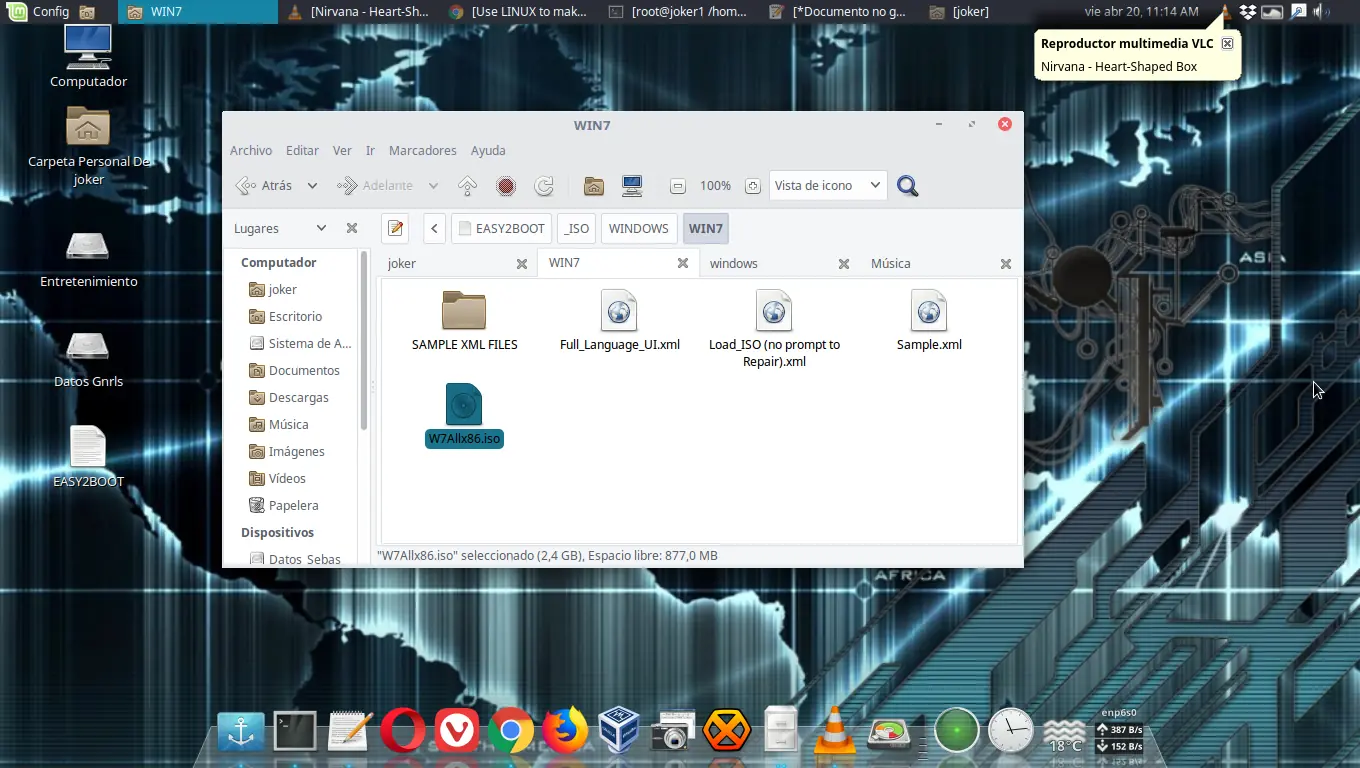The height and width of the screenshot is (768, 1360).
Task: Open the file search magnifier
Action: point(907,186)
